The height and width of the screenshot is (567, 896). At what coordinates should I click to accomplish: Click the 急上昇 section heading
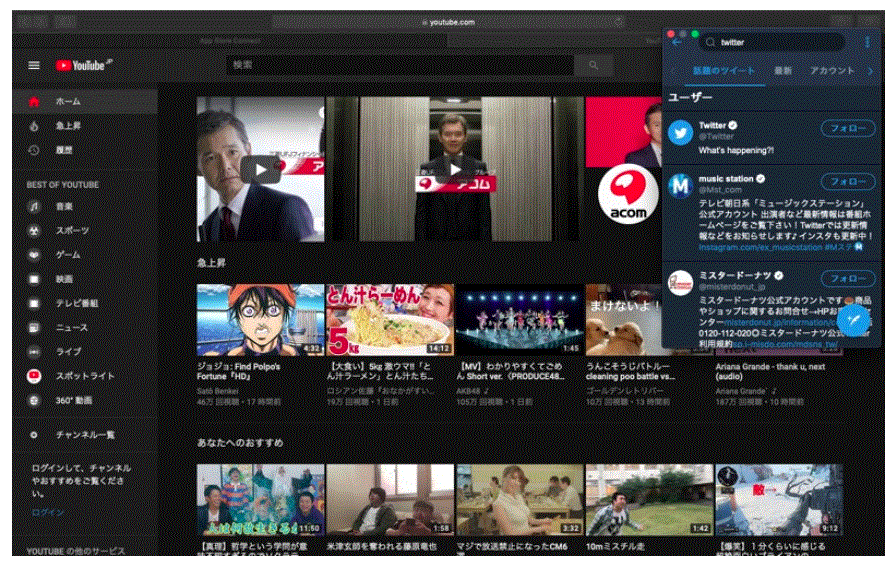211,263
